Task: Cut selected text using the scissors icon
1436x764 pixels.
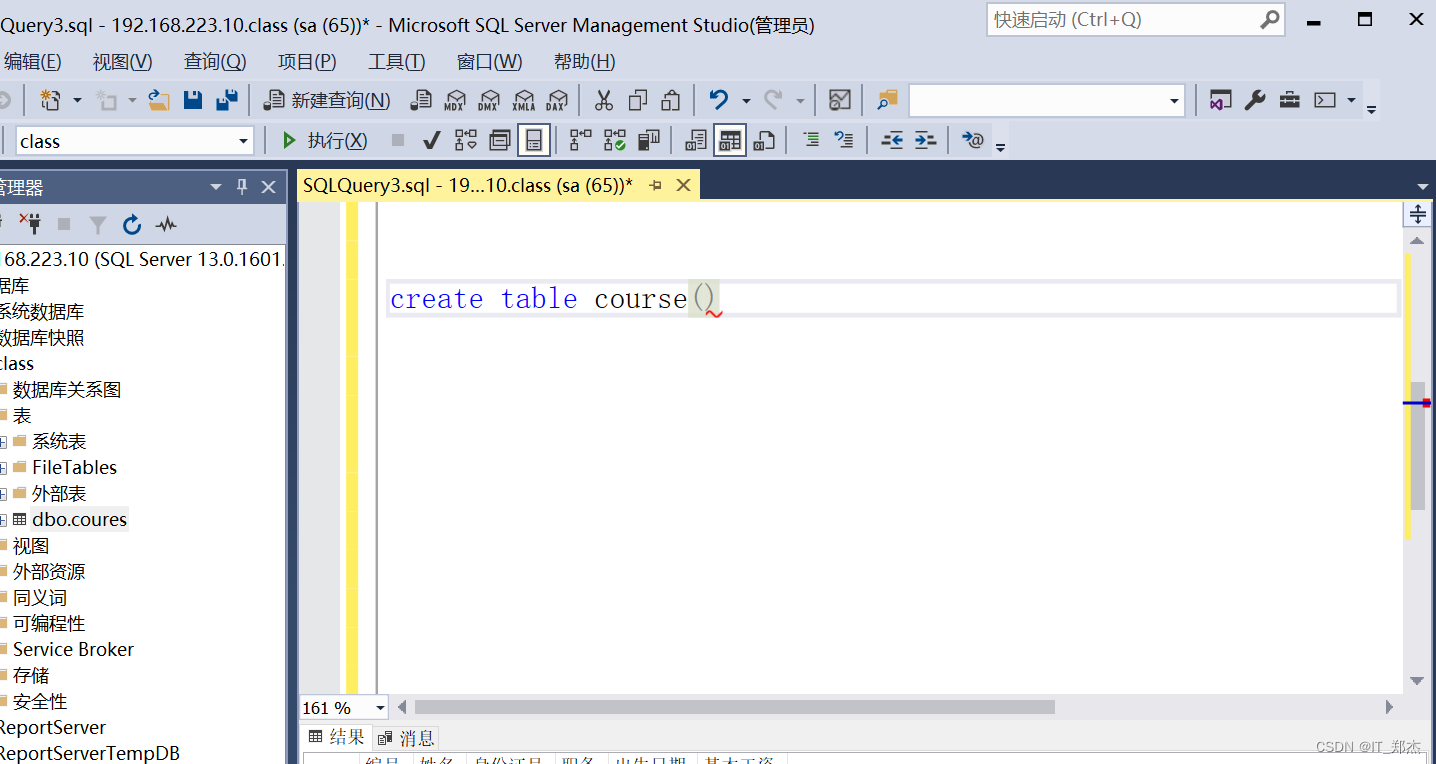Action: [x=604, y=100]
